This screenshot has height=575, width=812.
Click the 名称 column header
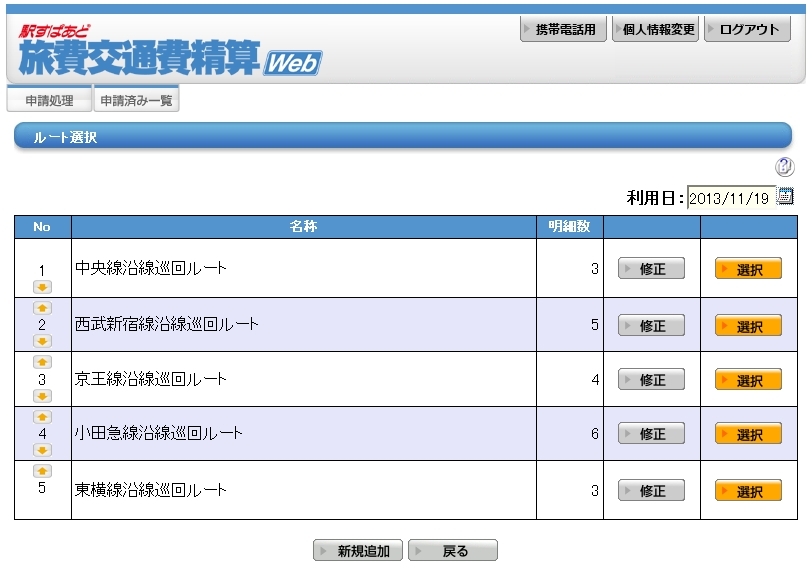[303, 226]
